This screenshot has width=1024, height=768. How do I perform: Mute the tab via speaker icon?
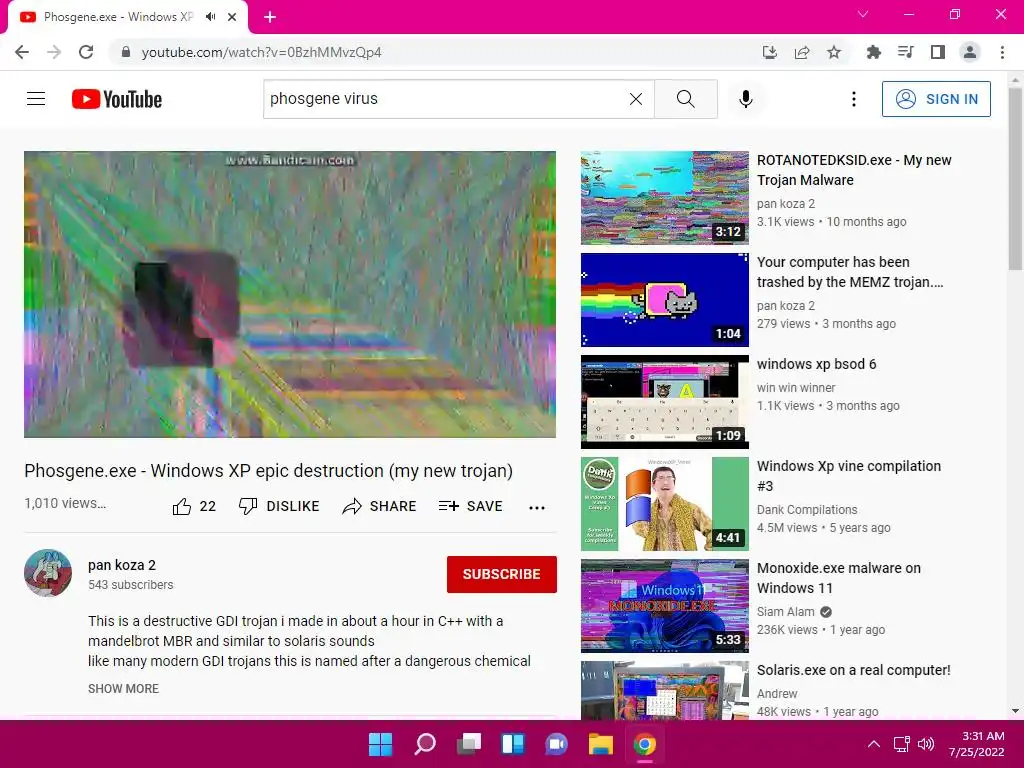(210, 17)
